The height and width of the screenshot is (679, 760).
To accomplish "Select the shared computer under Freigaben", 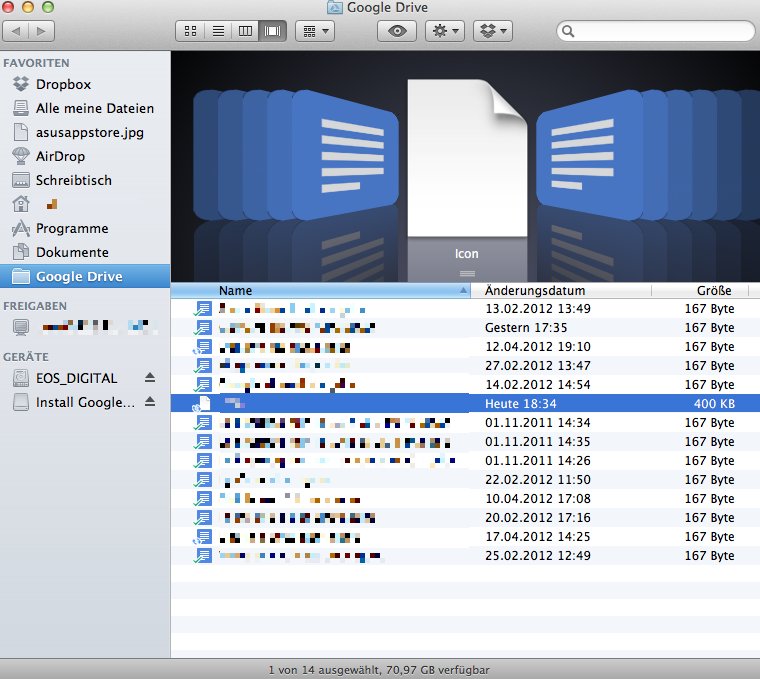I will pyautogui.click(x=85, y=327).
